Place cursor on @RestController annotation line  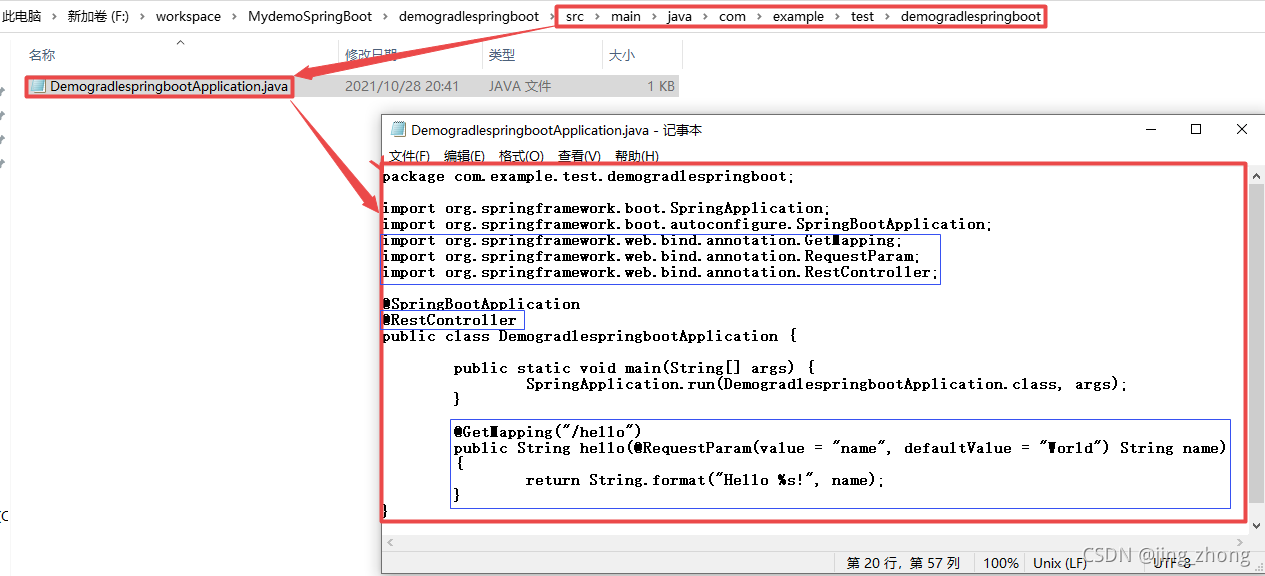click(450, 320)
